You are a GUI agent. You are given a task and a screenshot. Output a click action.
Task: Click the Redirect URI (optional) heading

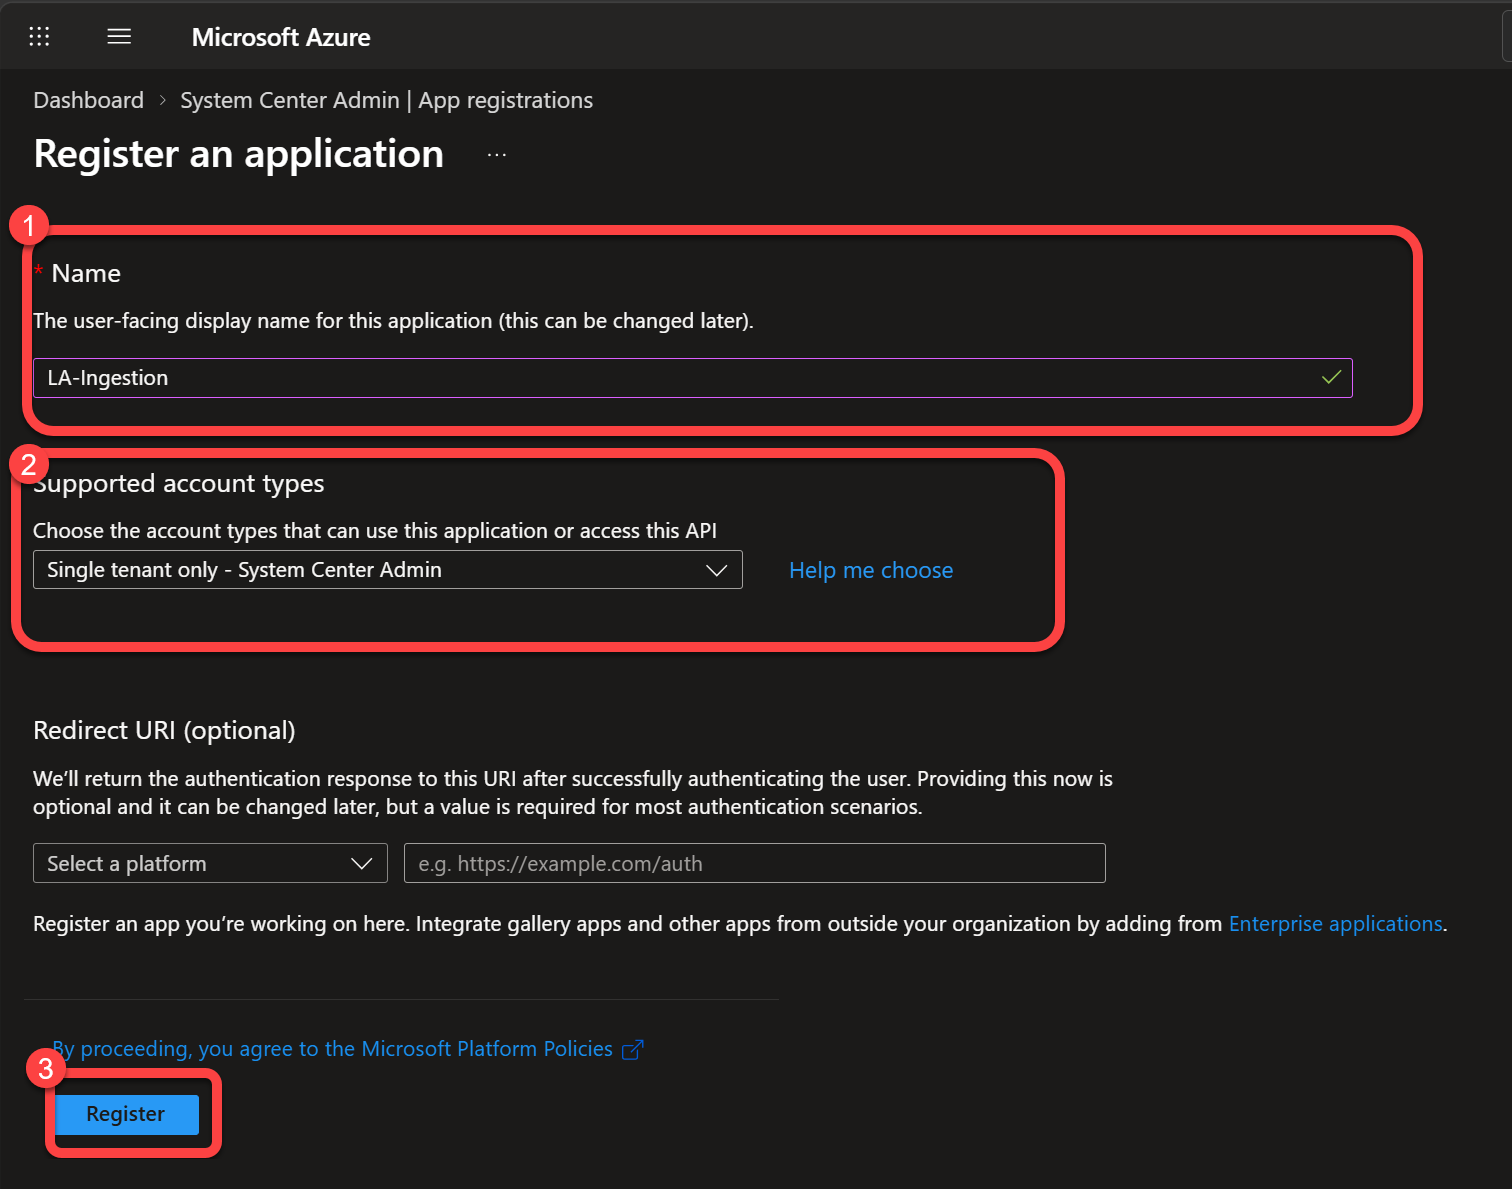164,731
